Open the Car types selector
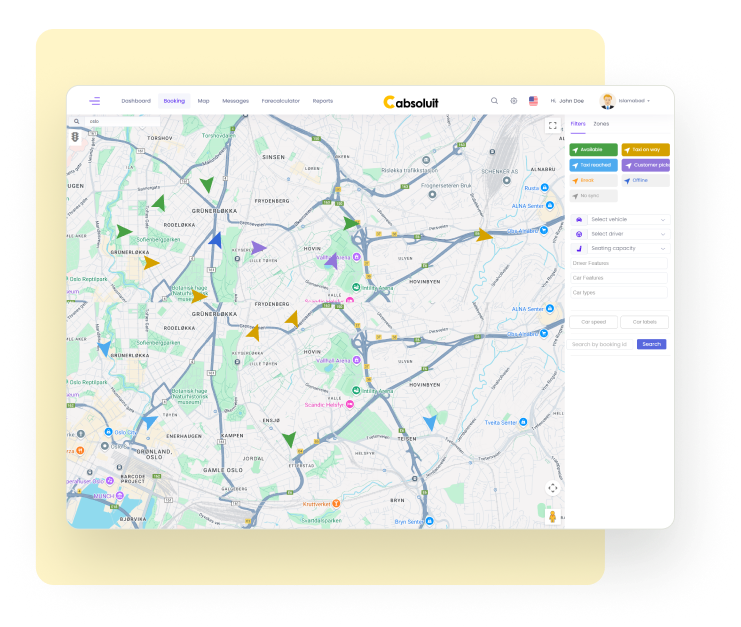The image size is (741, 627). 619,293
